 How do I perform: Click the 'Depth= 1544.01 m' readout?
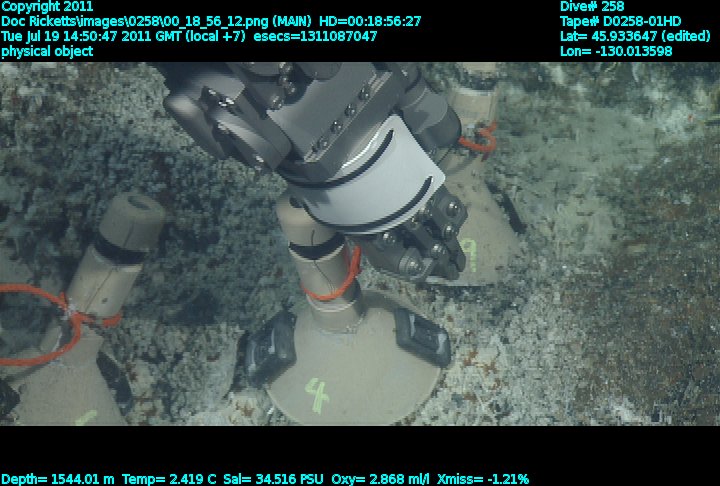[x=57, y=479]
